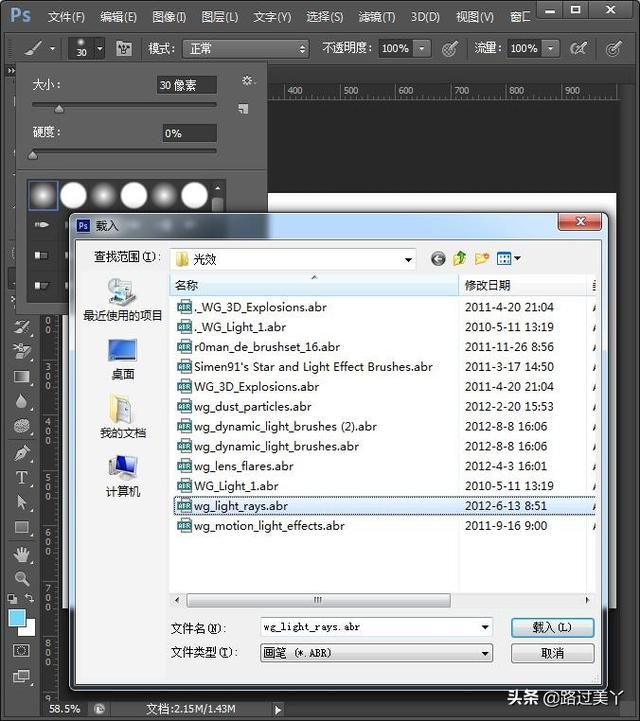The height and width of the screenshot is (721, 640).
Task: Select the Path Selection arrow tool
Action: (x=22, y=502)
